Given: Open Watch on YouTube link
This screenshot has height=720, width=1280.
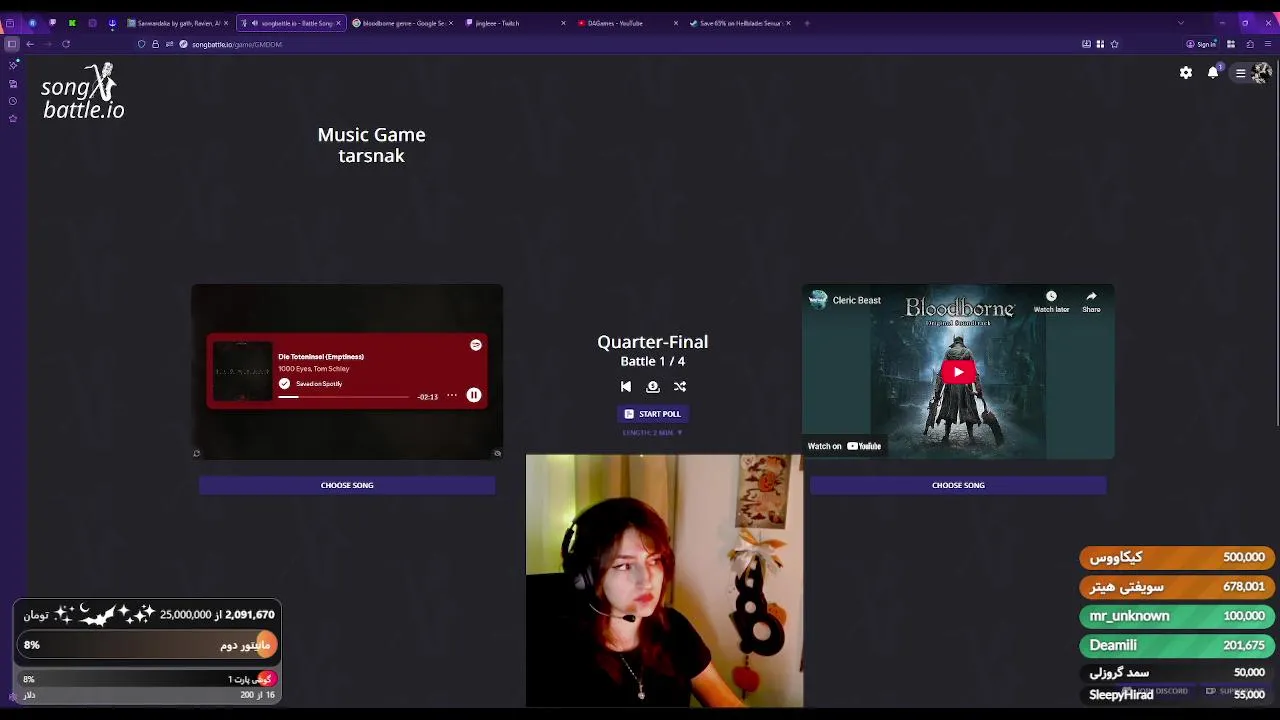Looking at the screenshot, I should [x=845, y=446].
